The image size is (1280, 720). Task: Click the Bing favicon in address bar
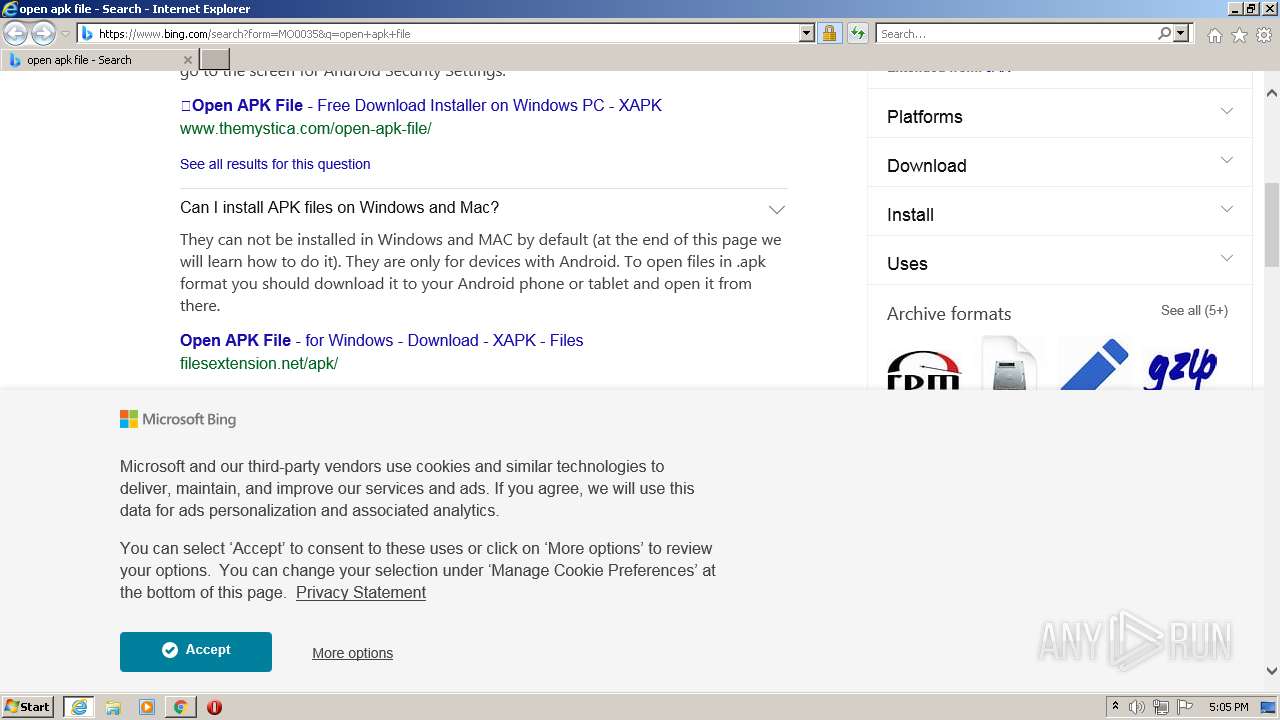point(87,33)
